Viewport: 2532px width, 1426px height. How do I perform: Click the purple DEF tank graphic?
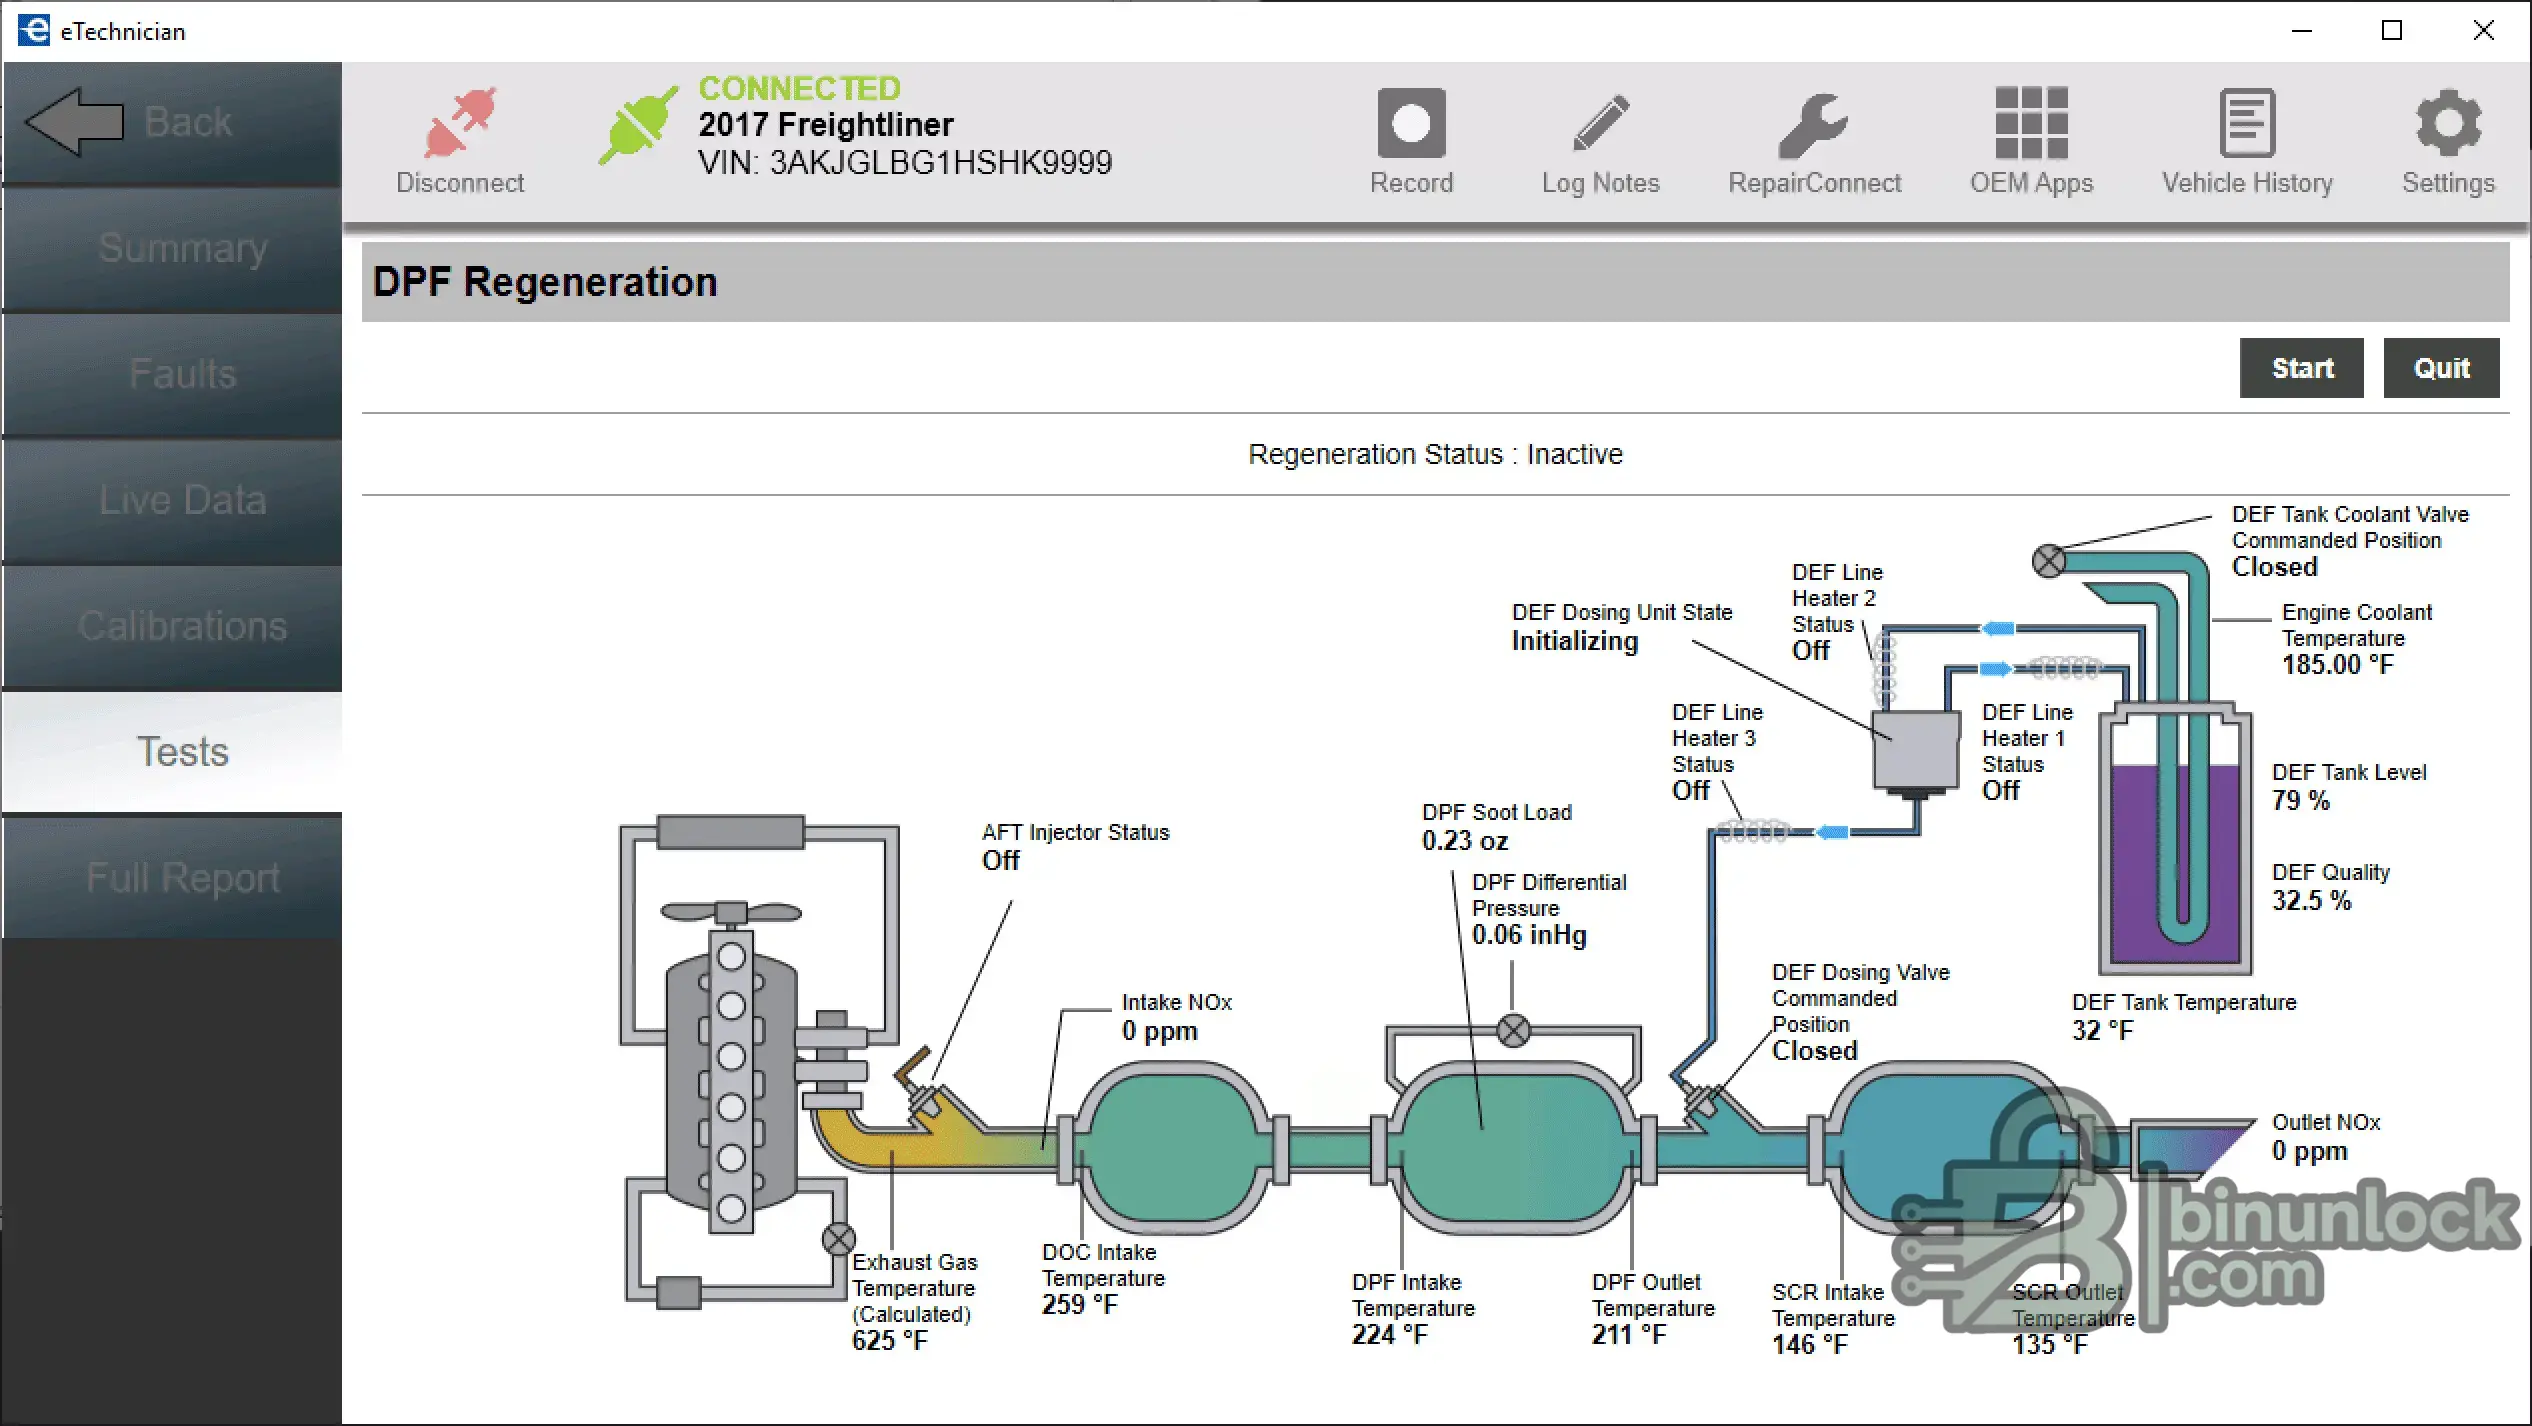click(2175, 840)
